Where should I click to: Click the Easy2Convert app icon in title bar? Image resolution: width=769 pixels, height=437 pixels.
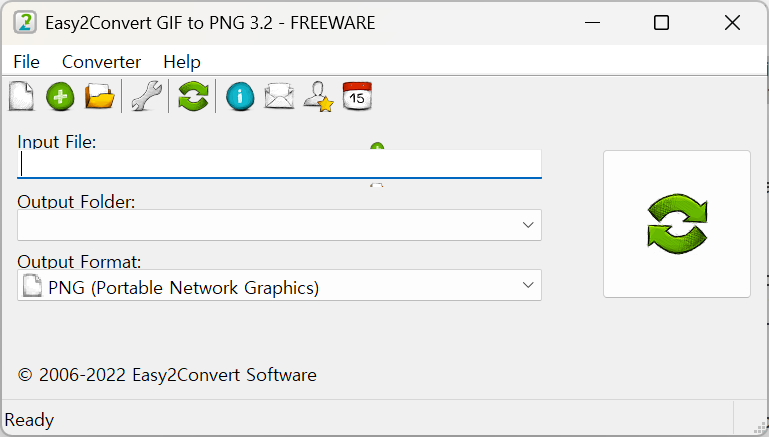pyautogui.click(x=25, y=22)
